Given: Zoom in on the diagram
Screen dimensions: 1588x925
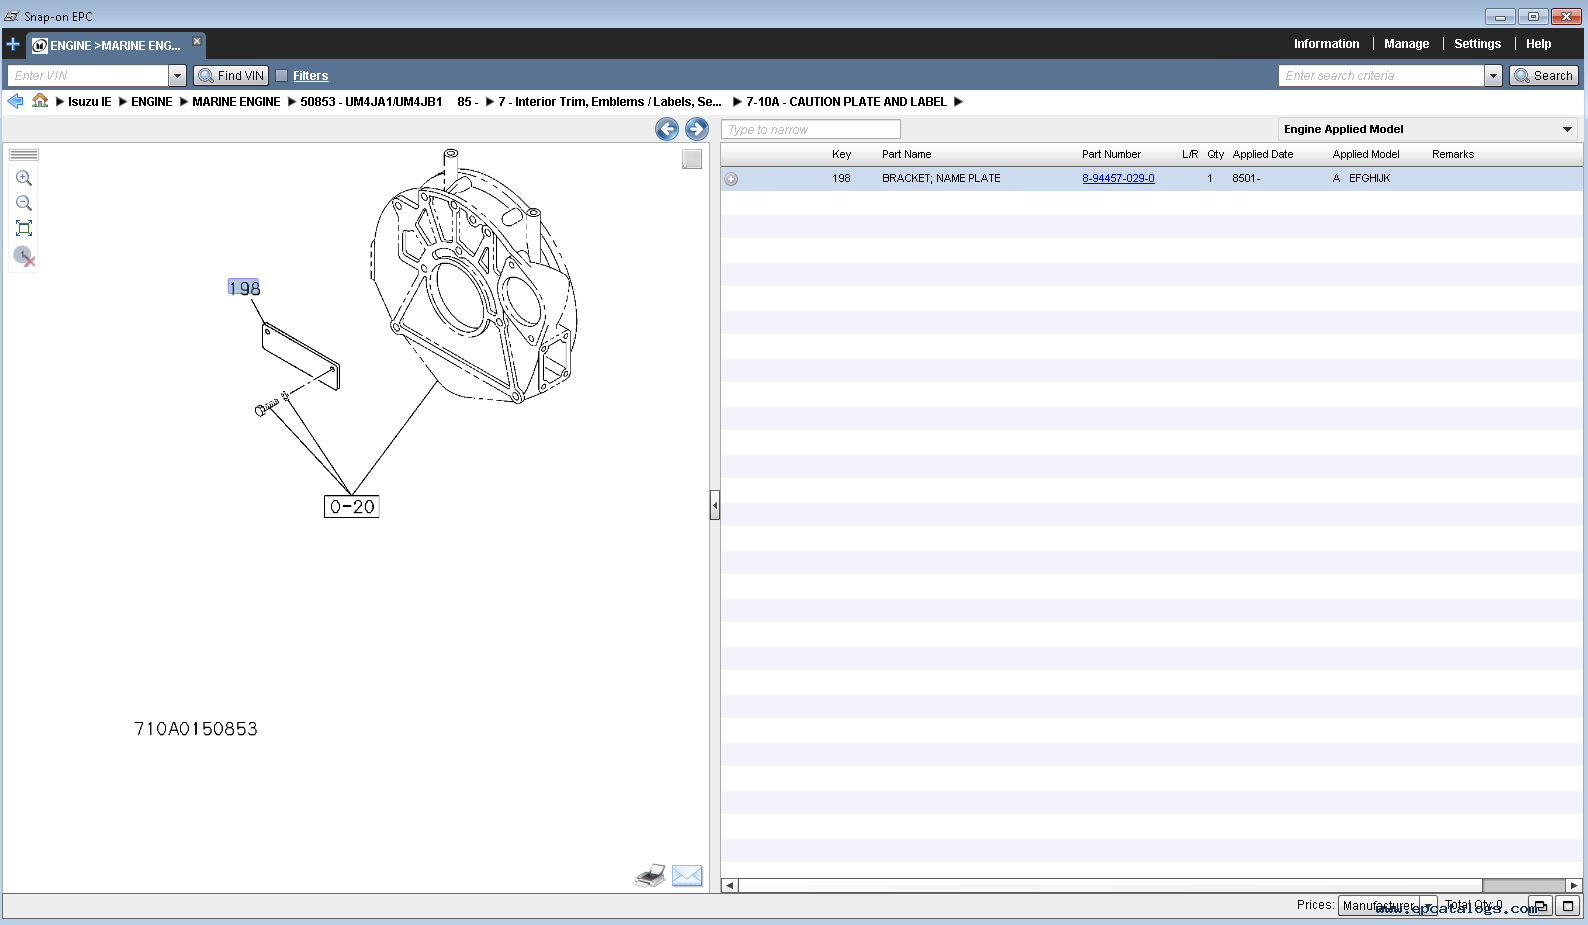Looking at the screenshot, I should [x=24, y=178].
